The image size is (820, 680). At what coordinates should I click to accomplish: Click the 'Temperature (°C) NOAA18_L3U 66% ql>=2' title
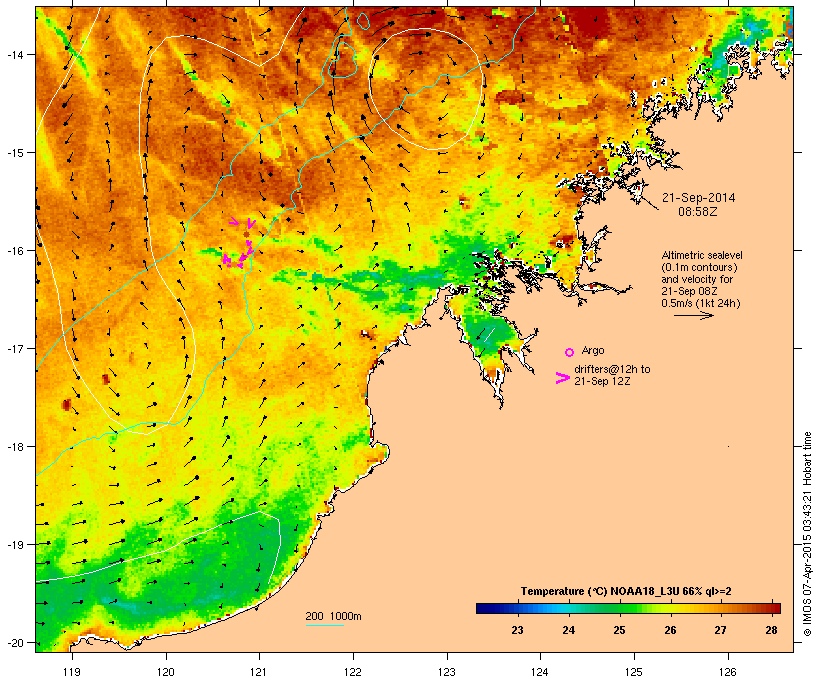[626, 591]
